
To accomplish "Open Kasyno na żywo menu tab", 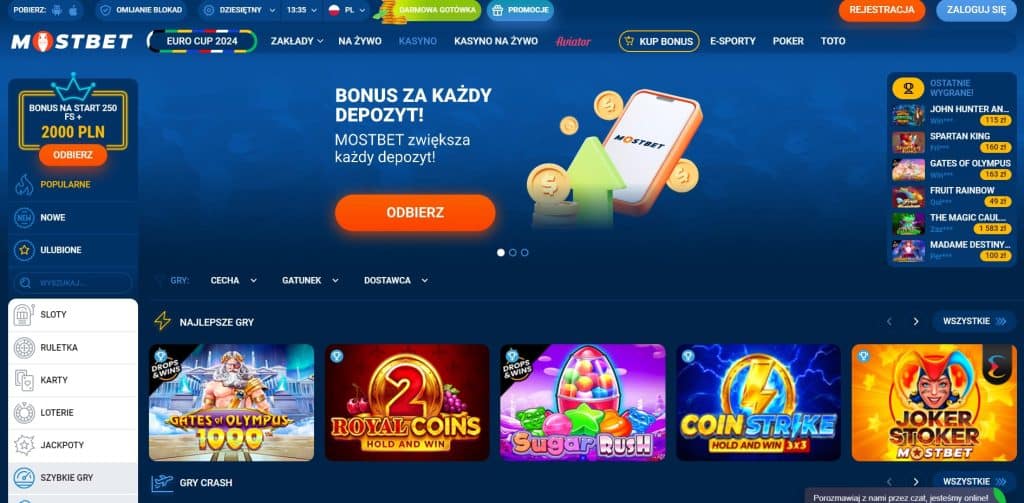I will click(496, 41).
